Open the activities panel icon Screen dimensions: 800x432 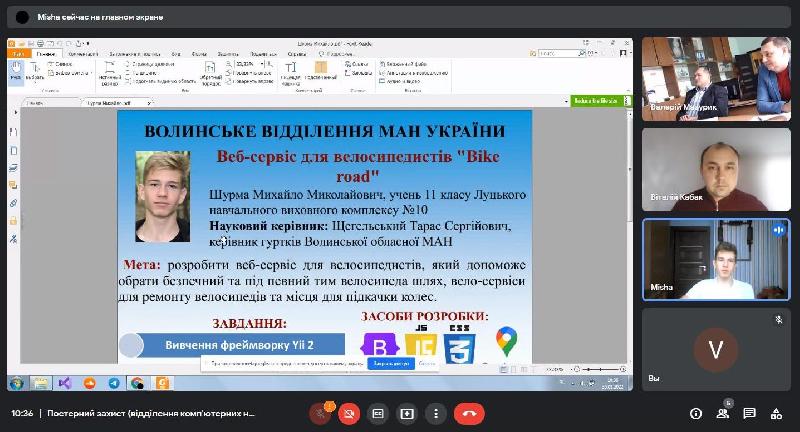point(776,413)
